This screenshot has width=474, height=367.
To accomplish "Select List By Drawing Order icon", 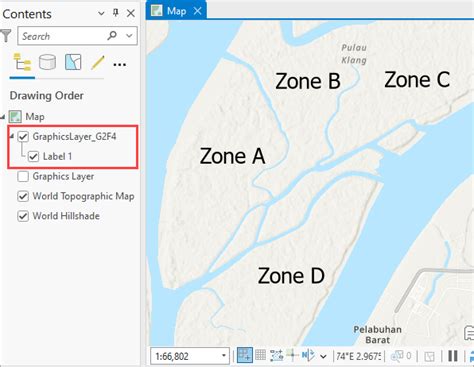I will (22, 62).
